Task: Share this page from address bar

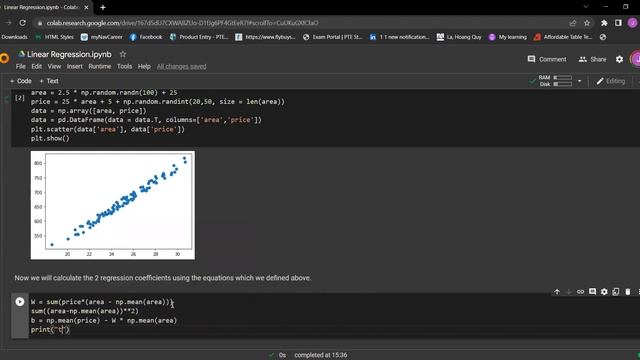Action: coord(573,23)
